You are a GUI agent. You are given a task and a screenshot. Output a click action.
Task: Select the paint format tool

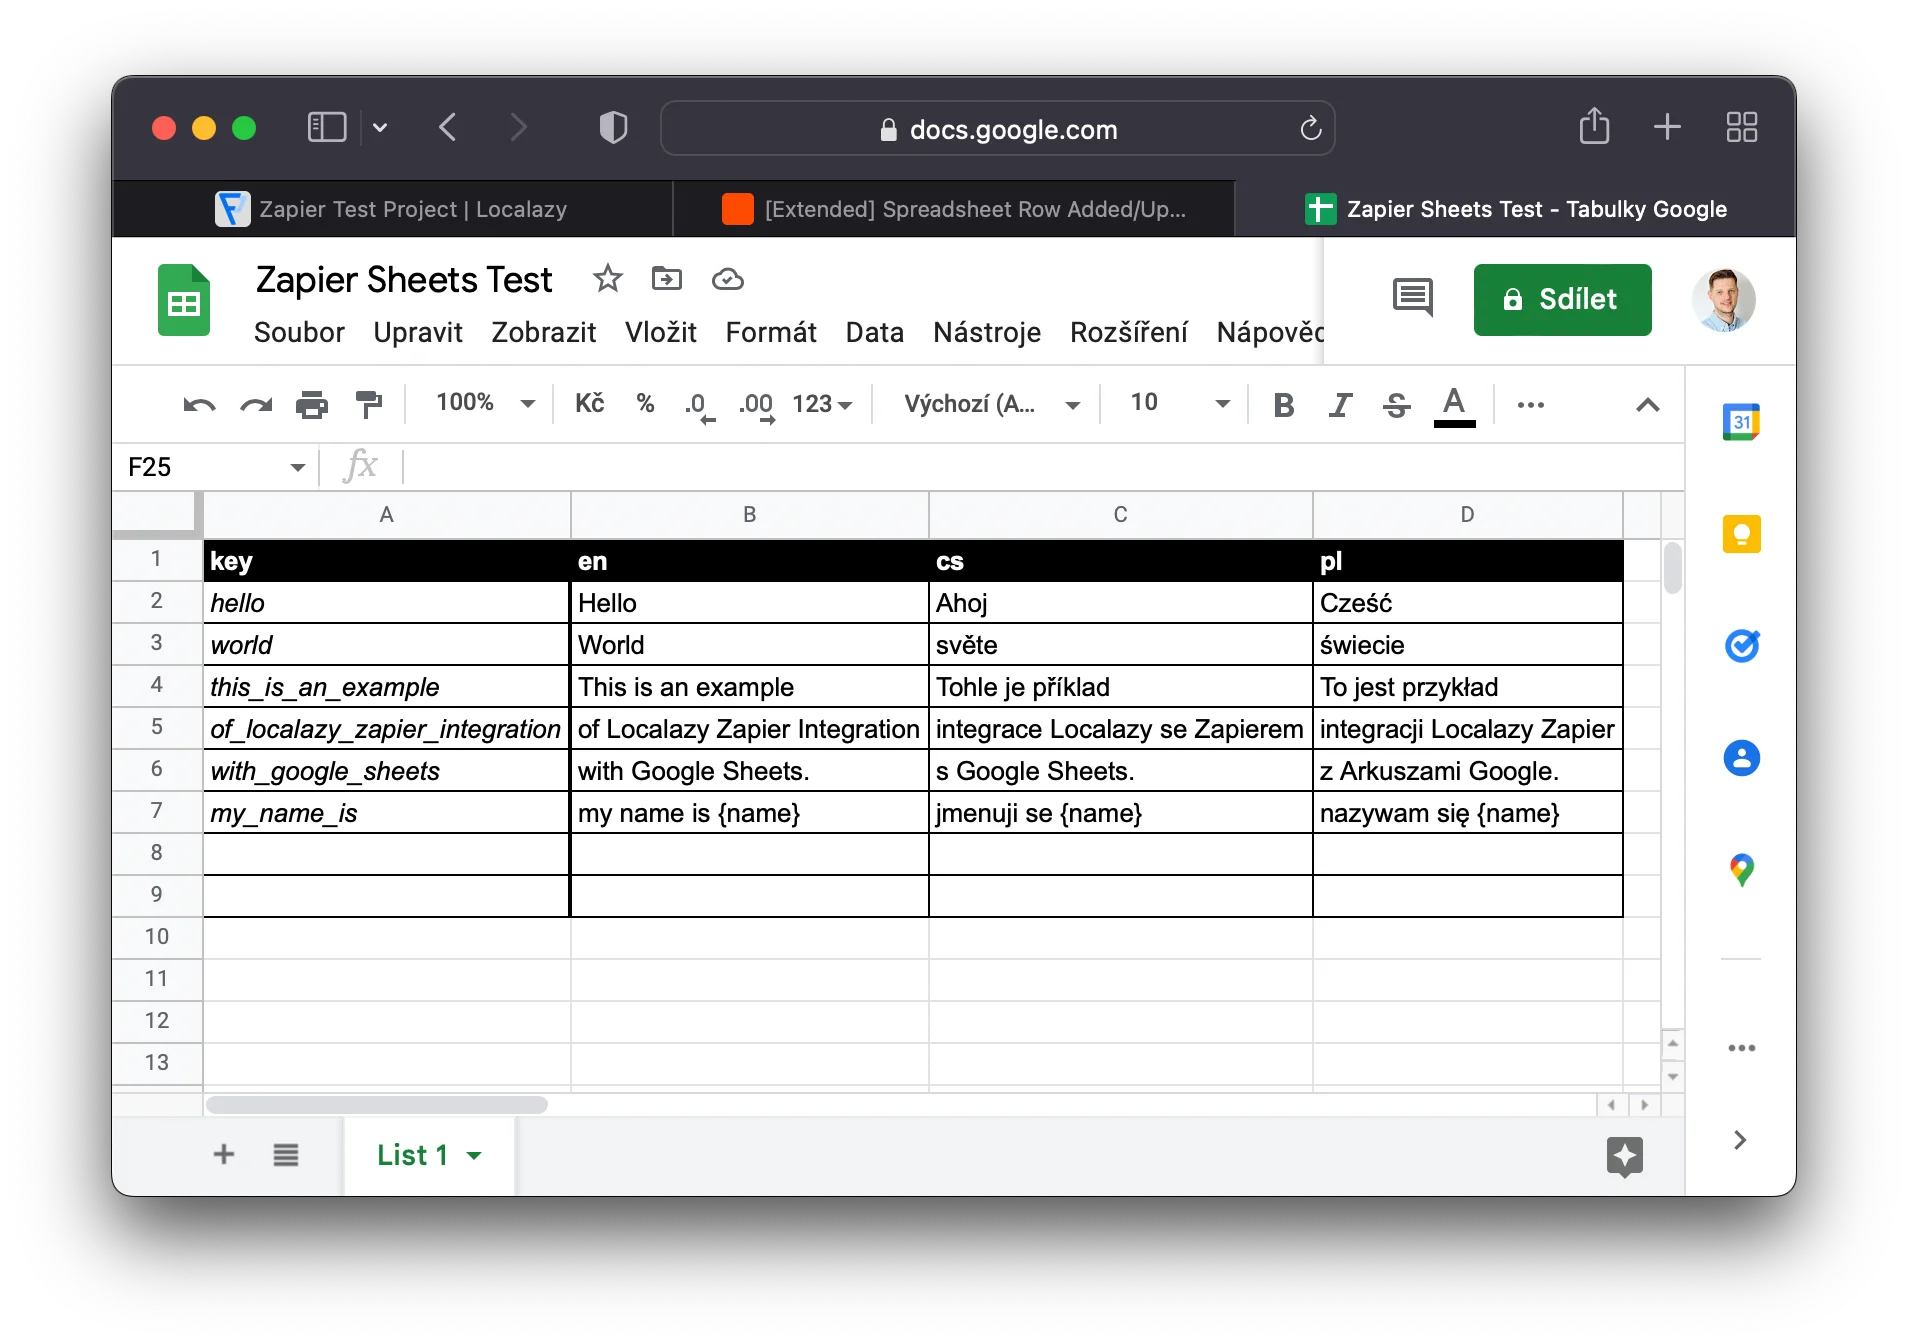pos(369,405)
